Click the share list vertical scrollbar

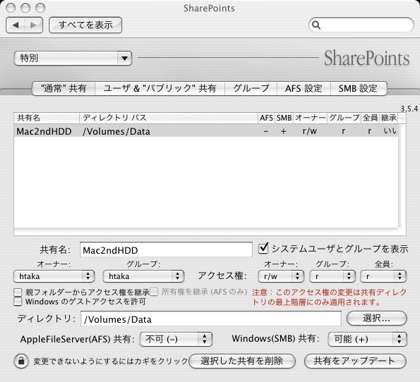(x=402, y=177)
